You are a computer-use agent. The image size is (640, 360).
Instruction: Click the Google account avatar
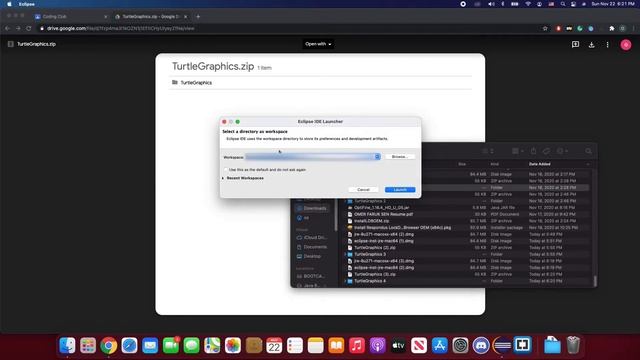click(x=626, y=45)
